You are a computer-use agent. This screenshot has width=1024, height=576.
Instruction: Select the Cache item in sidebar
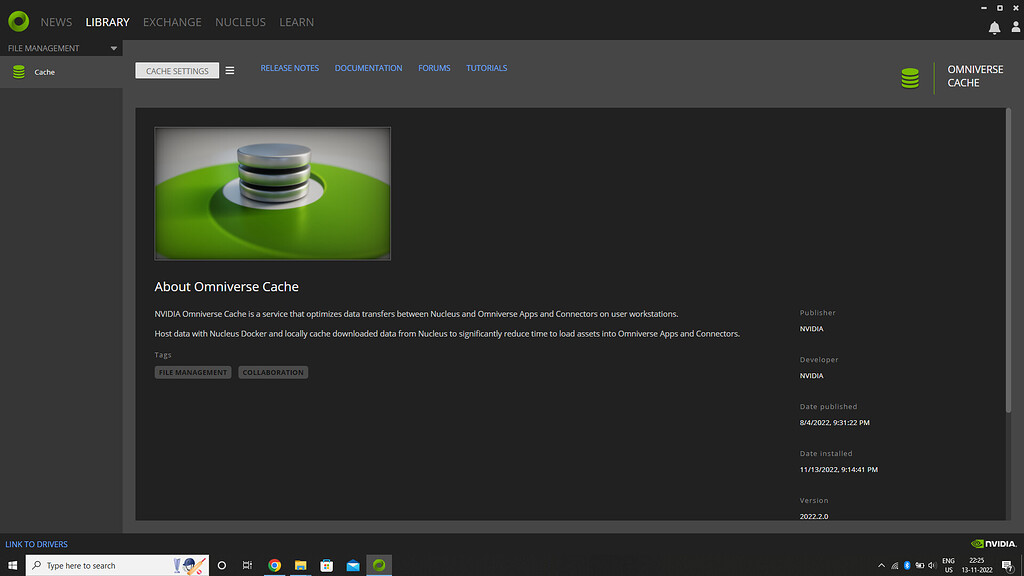[x=61, y=72]
